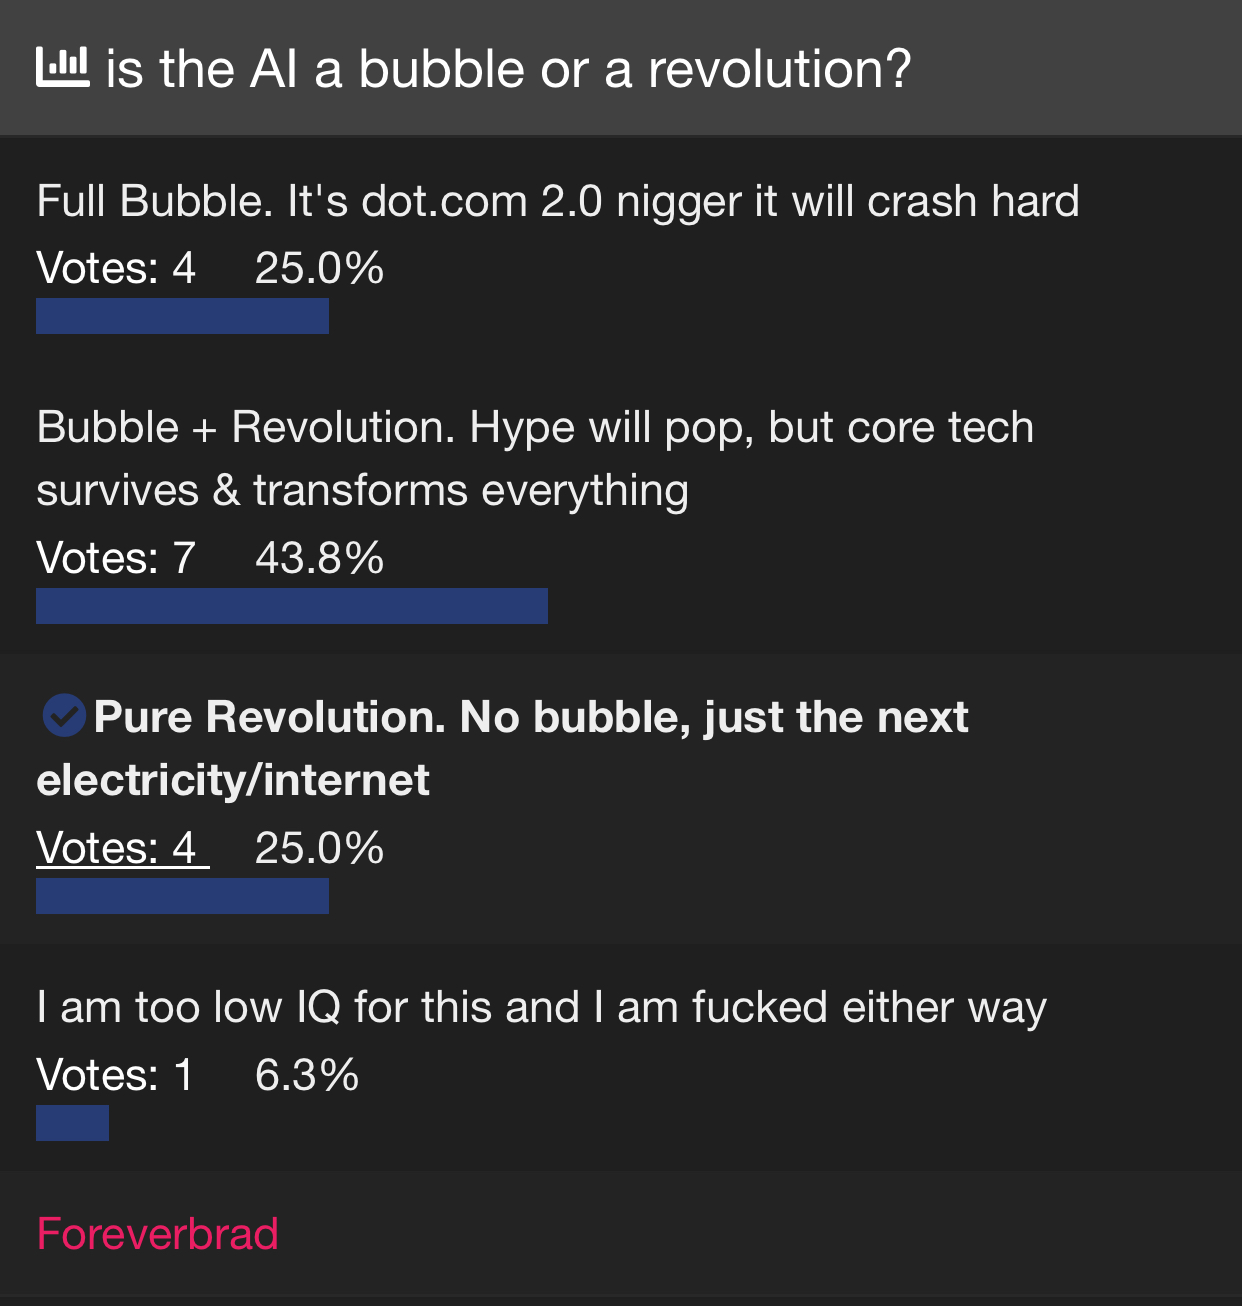The image size is (1242, 1306).
Task: Open the "Votes: 1" voter count
Action: point(115,1075)
